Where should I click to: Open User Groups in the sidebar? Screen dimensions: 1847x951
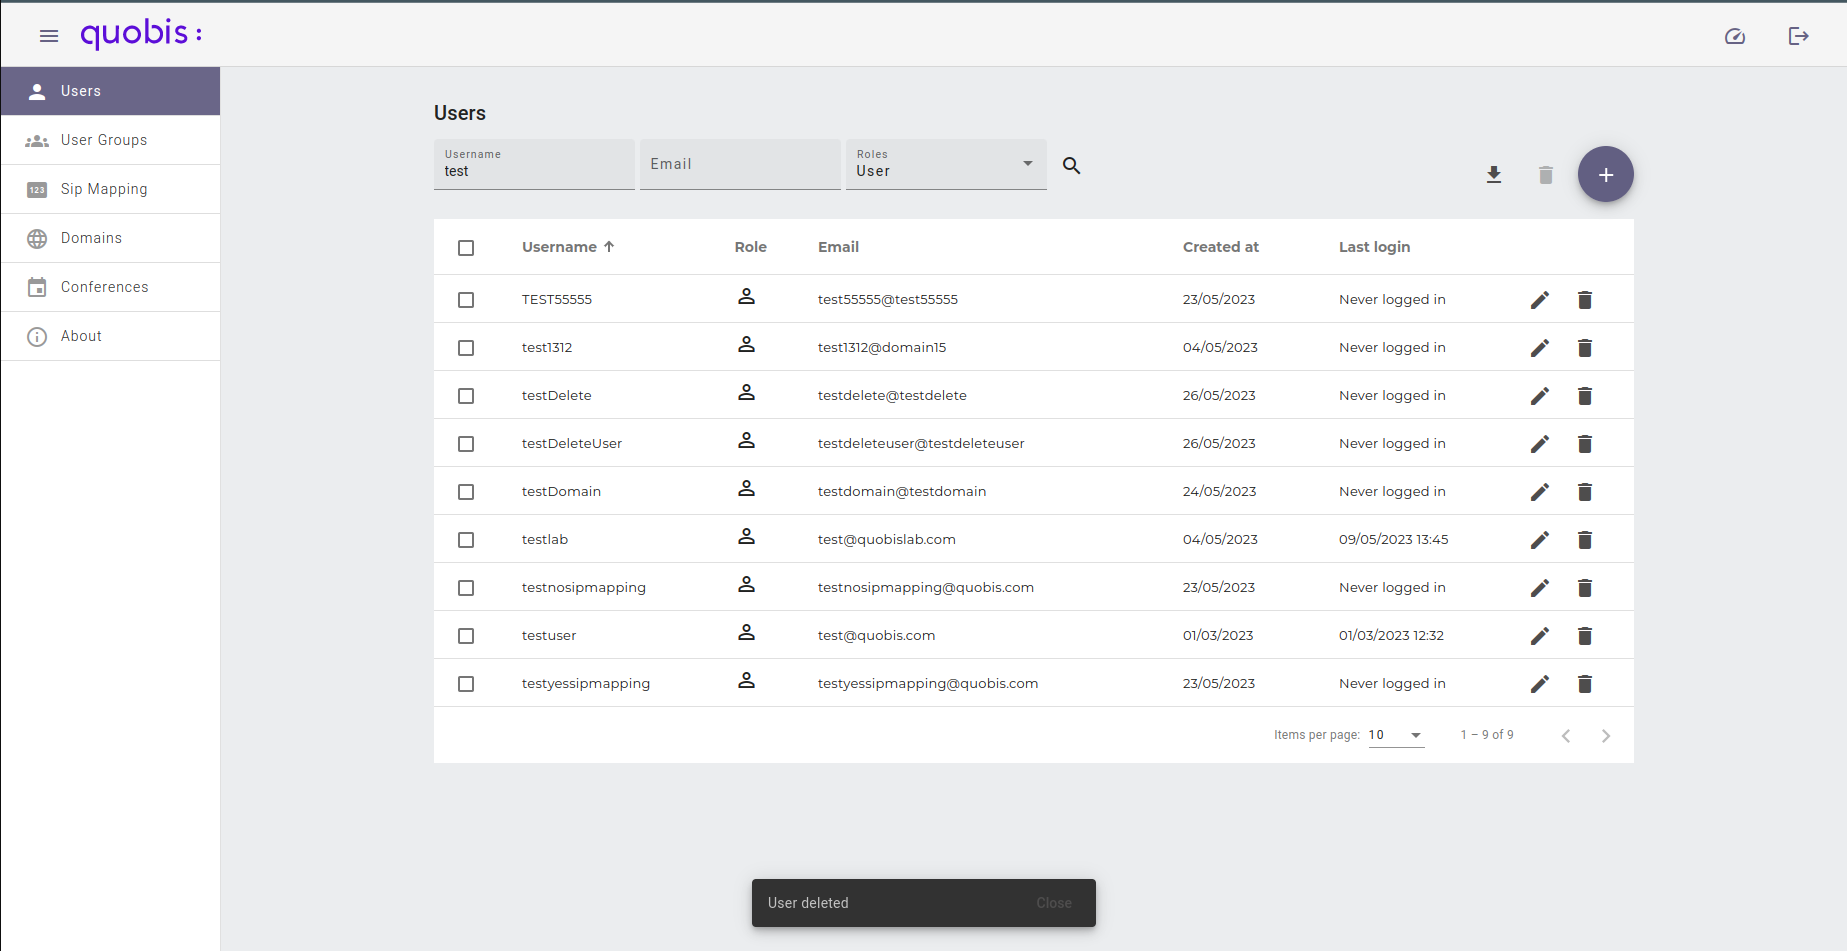110,140
